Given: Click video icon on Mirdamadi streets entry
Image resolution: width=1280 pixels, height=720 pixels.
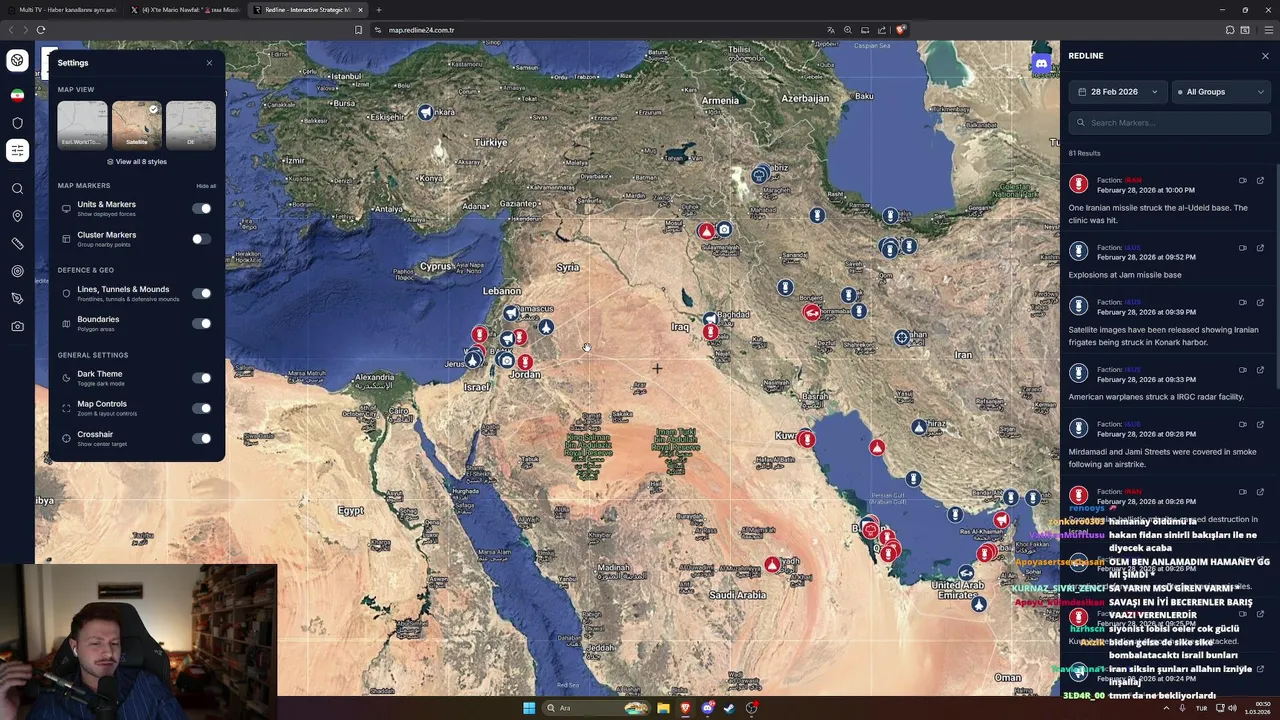Looking at the screenshot, I should (1242, 425).
